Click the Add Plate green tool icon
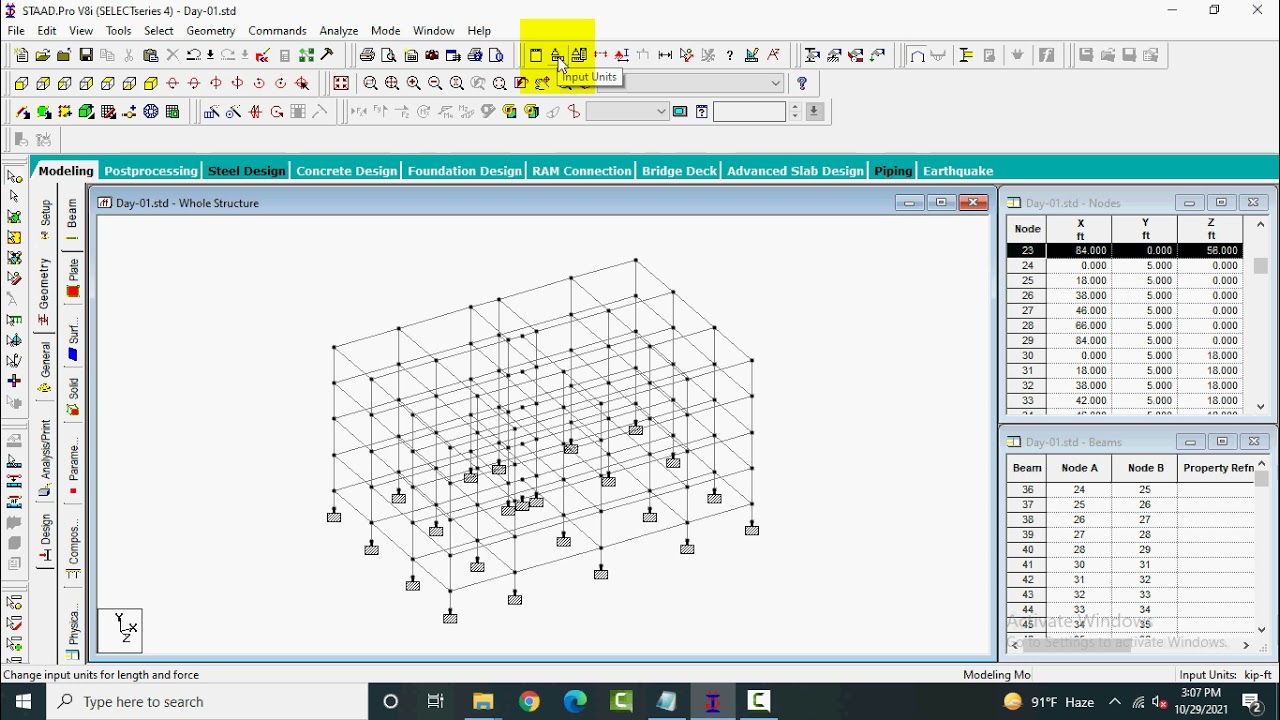Viewport: 1280px width, 720px height. click(44, 112)
